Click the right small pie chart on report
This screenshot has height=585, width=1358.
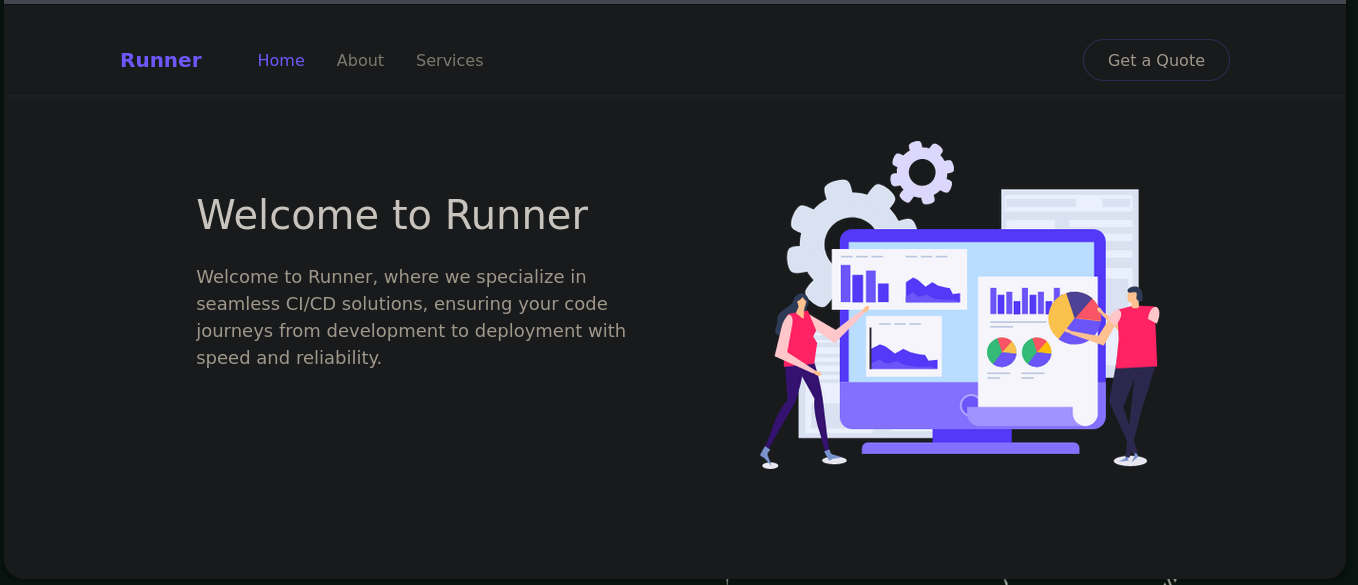1036,352
